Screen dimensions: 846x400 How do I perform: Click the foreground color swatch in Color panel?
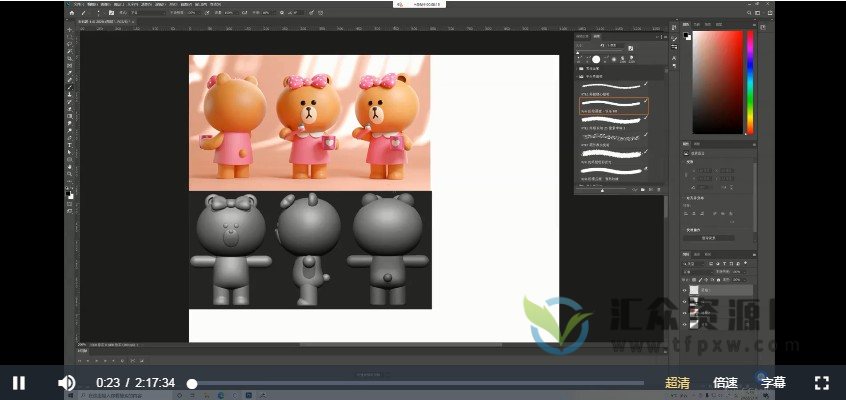pos(686,35)
